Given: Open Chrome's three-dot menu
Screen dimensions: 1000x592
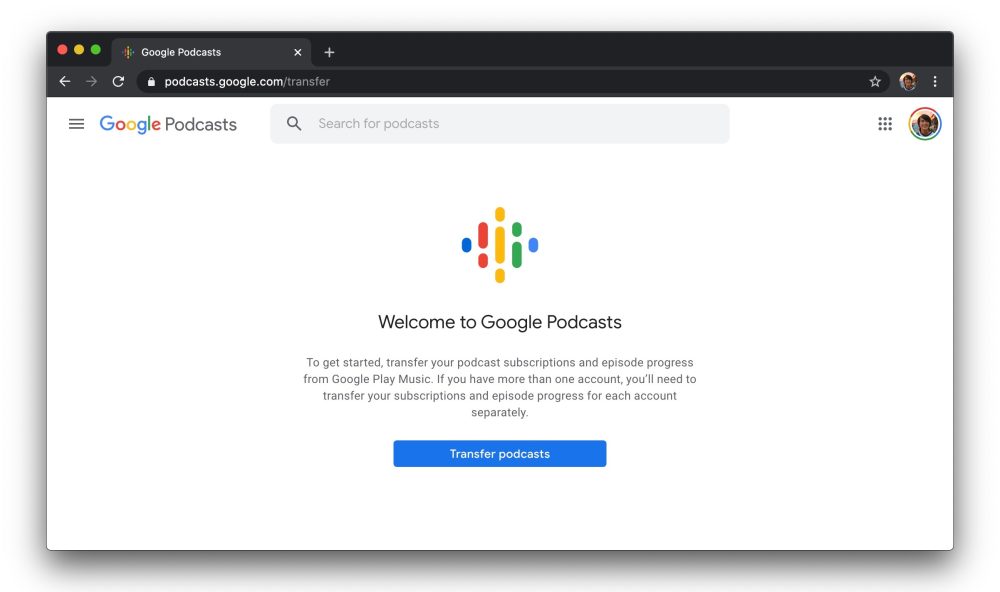Looking at the screenshot, I should click(935, 82).
